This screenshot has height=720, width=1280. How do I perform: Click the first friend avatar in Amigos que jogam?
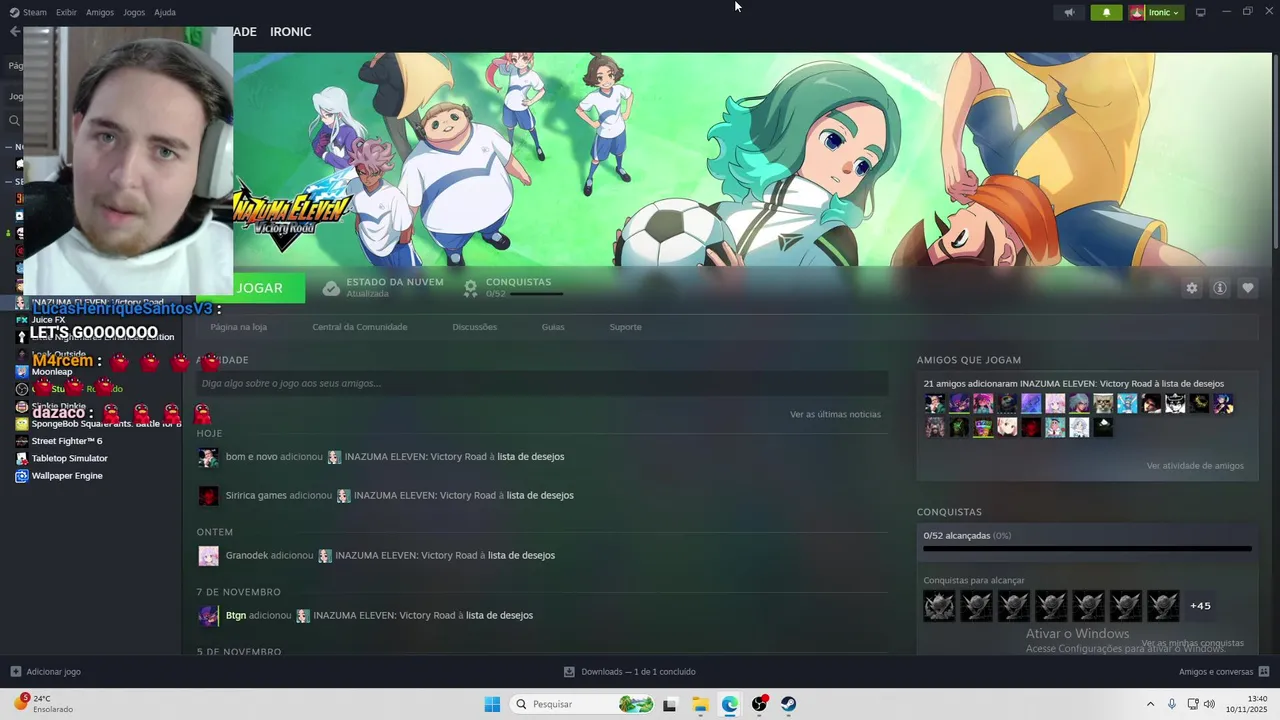click(x=935, y=403)
